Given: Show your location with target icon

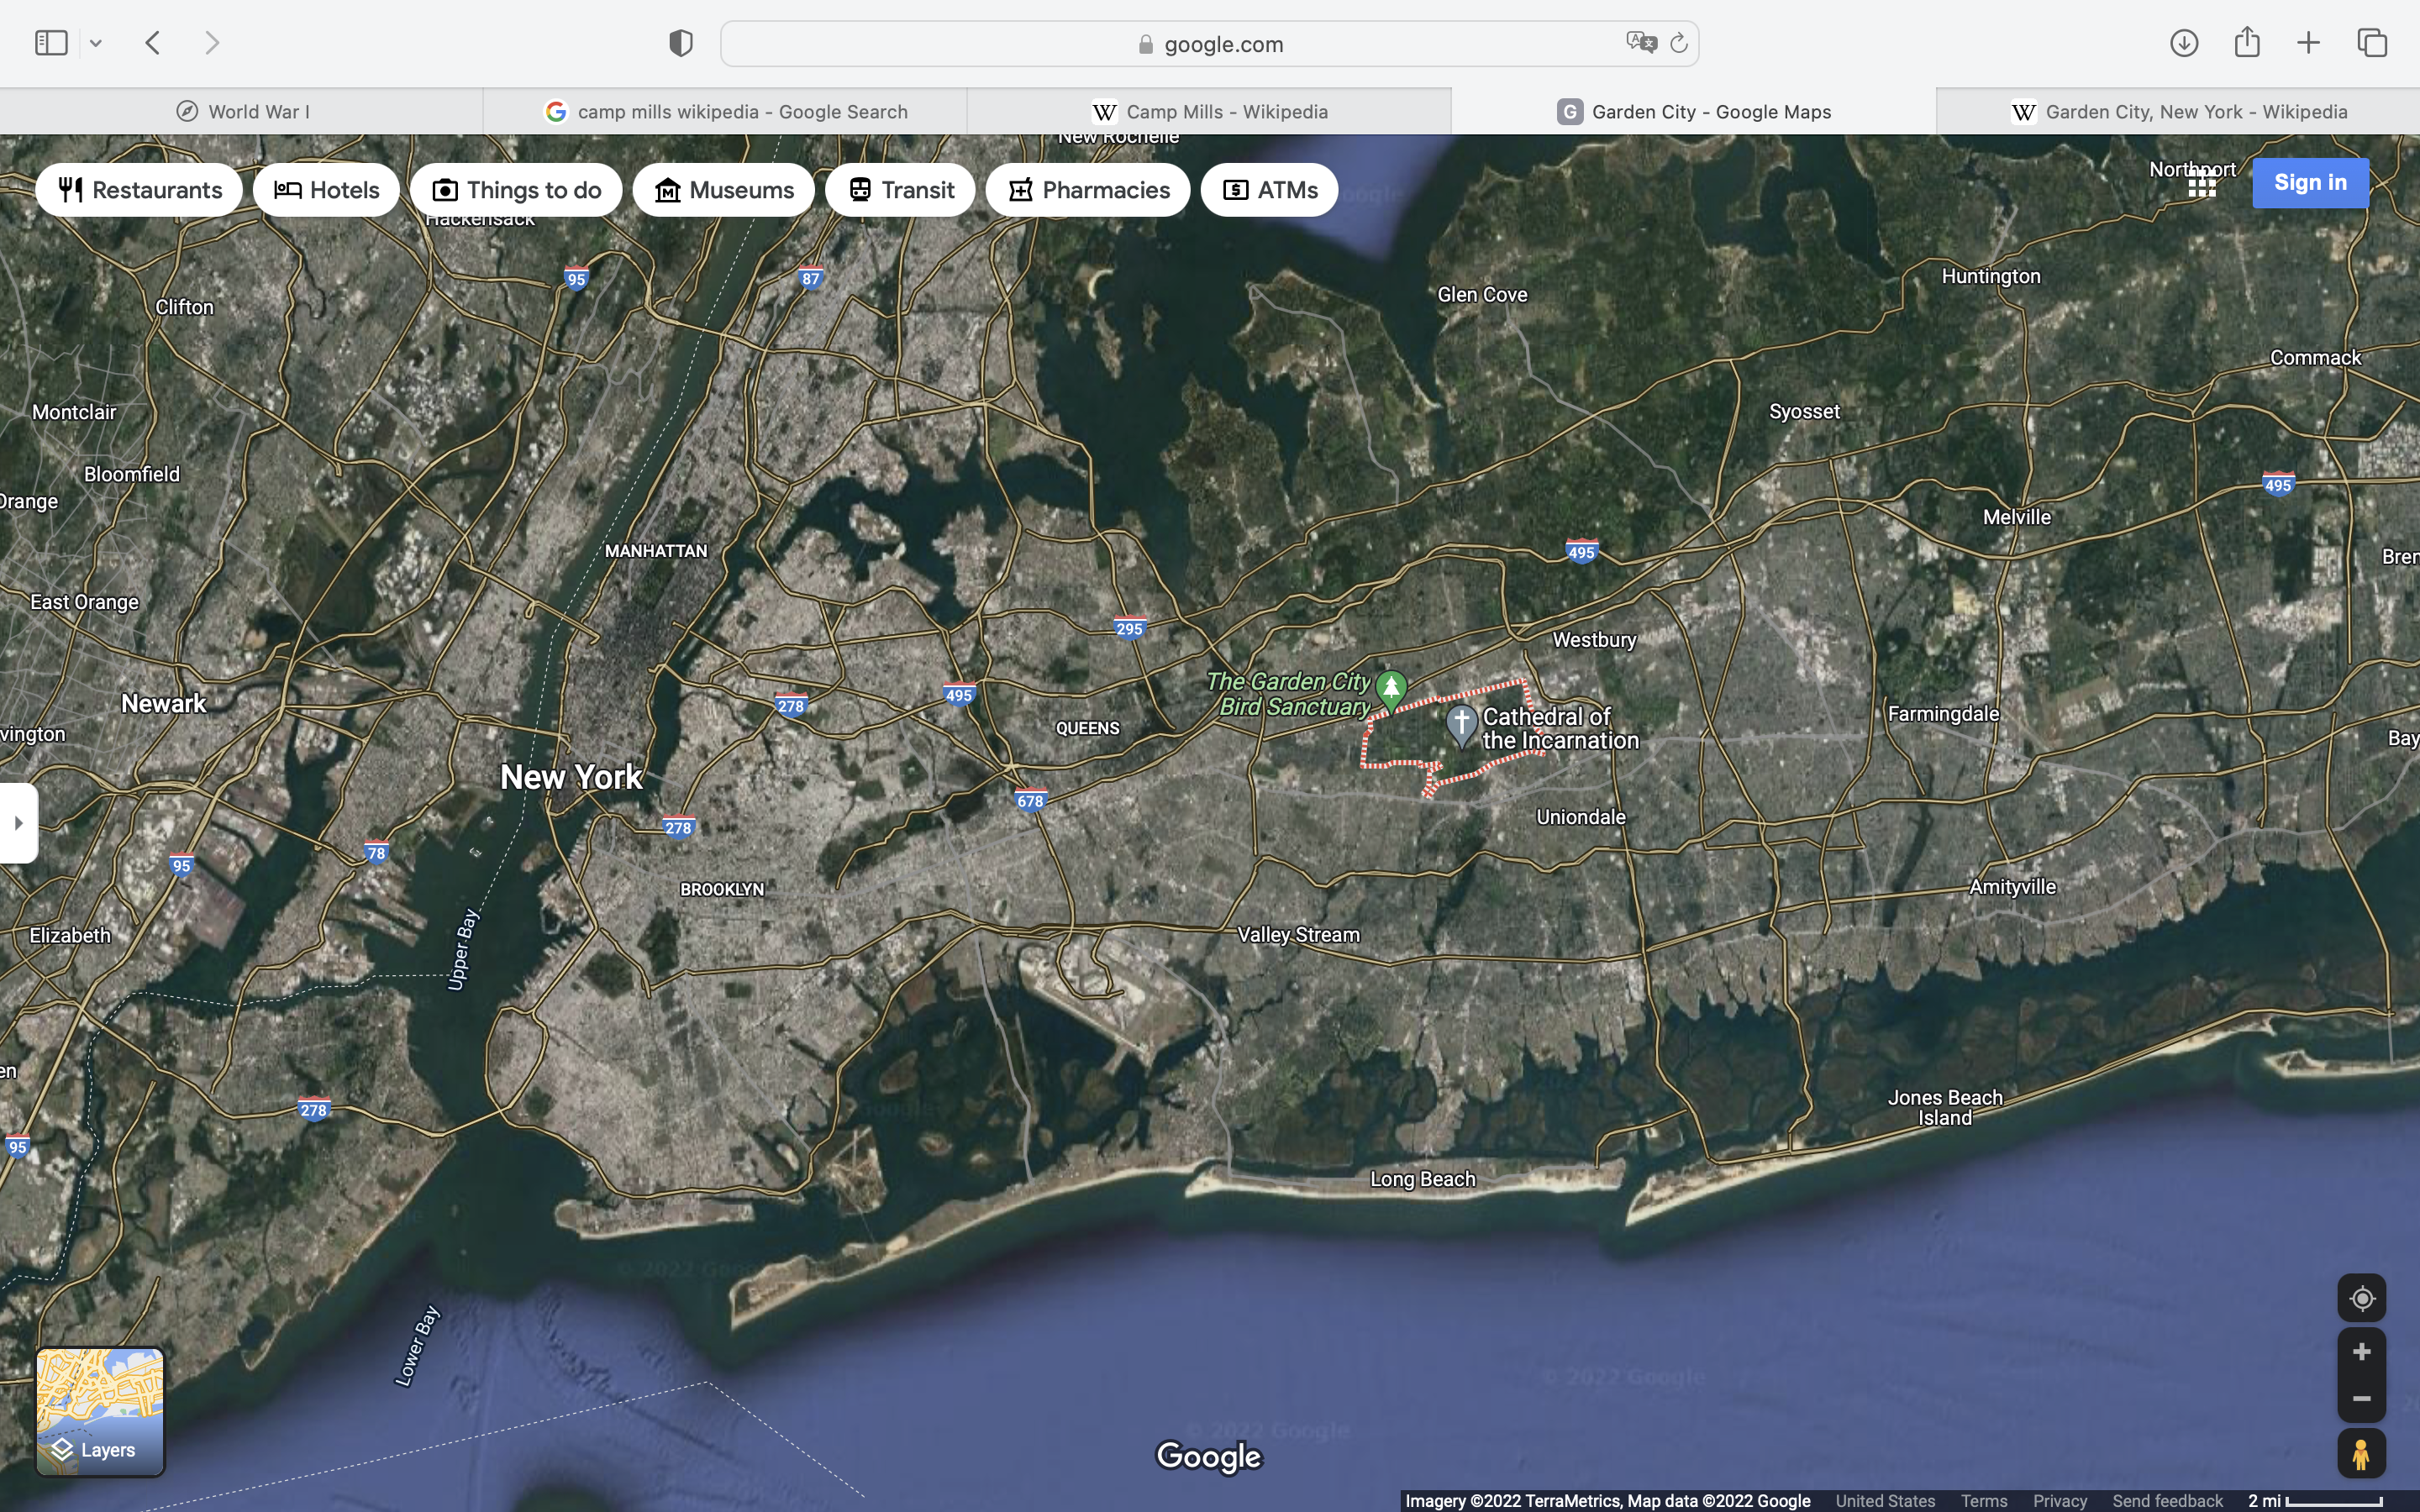Looking at the screenshot, I should (x=2361, y=1298).
